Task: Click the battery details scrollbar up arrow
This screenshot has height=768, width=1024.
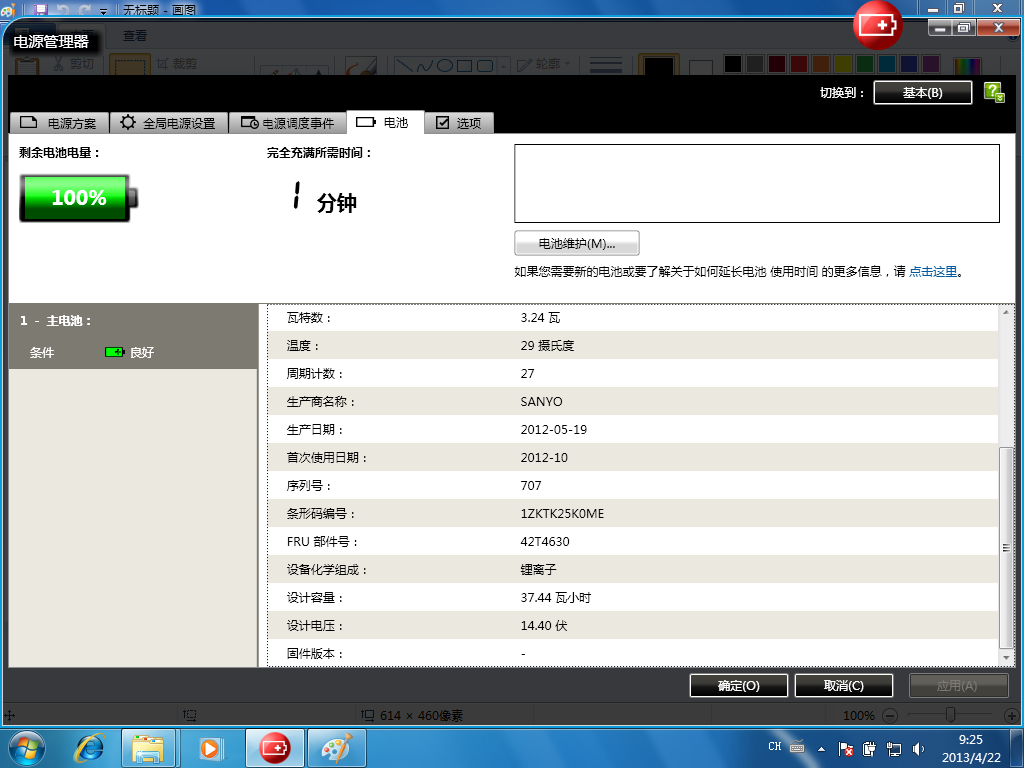Action: 1006,313
